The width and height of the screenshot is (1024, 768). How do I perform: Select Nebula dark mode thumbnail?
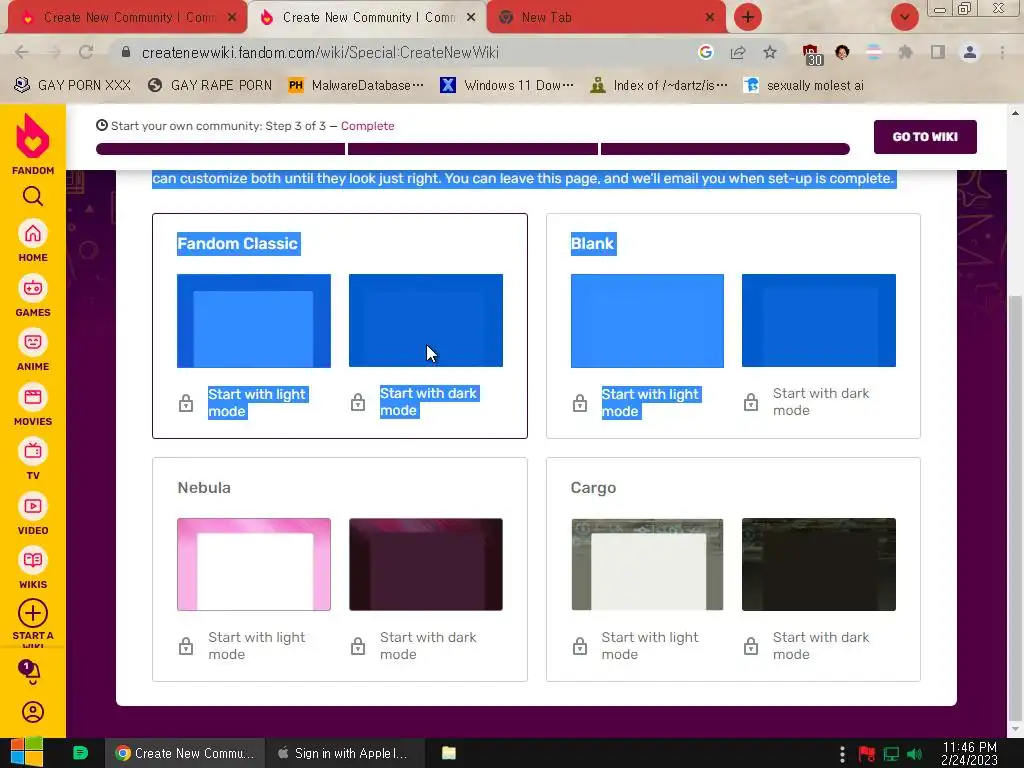(x=426, y=564)
